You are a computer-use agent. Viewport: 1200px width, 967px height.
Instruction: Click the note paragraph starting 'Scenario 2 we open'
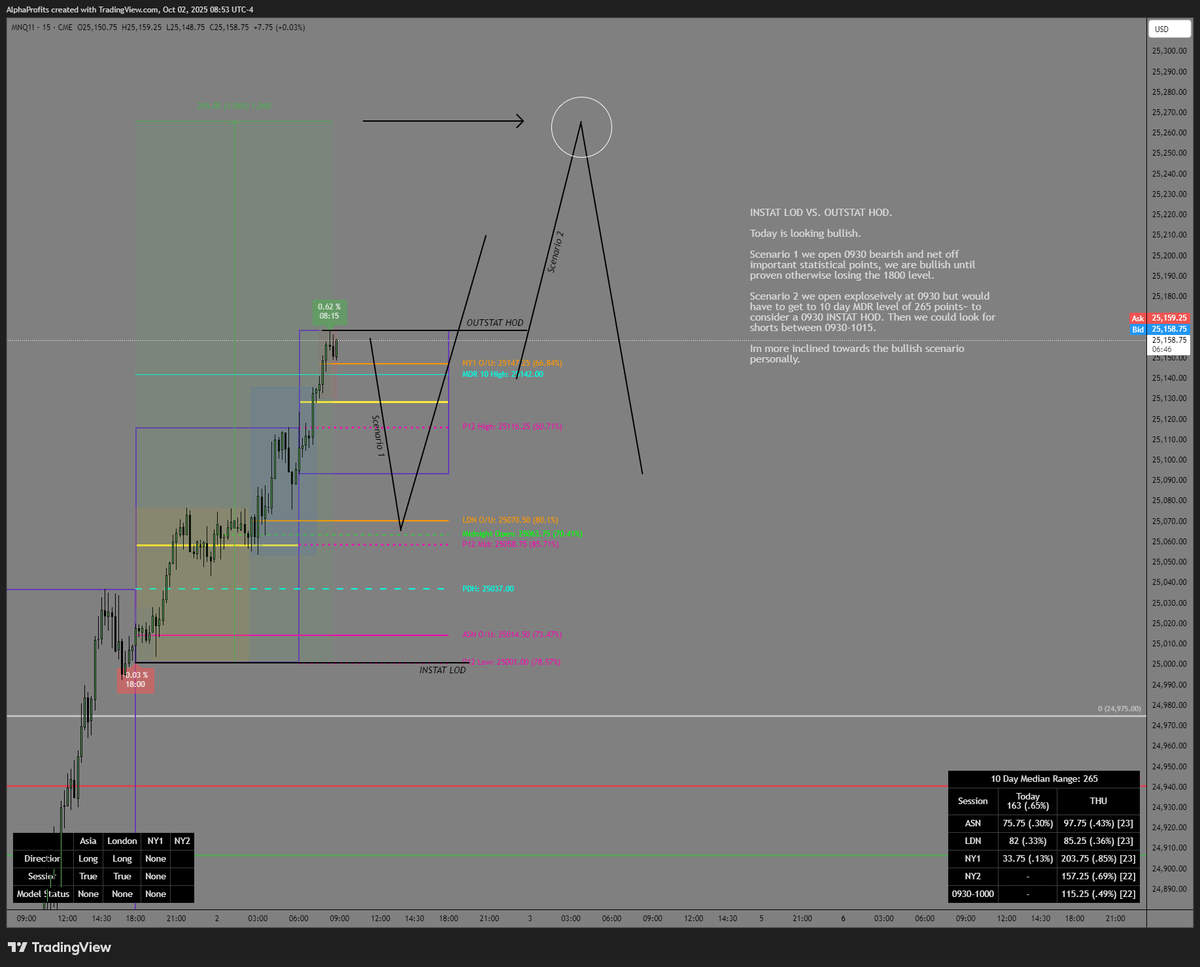point(873,312)
